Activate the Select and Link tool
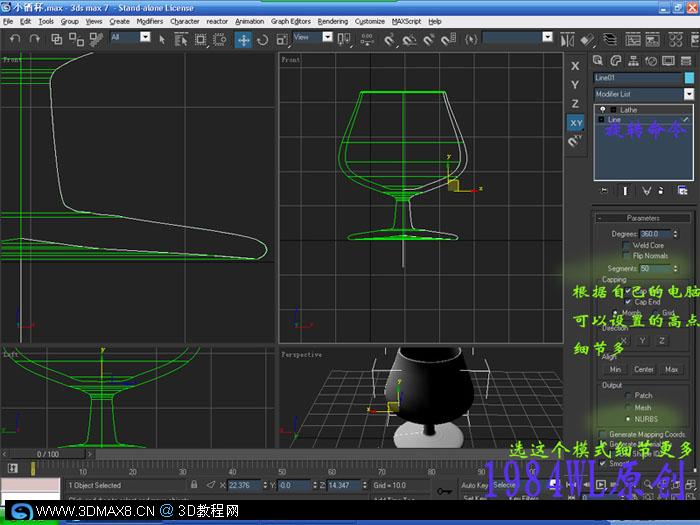The width and height of the screenshot is (700, 525). point(57,39)
